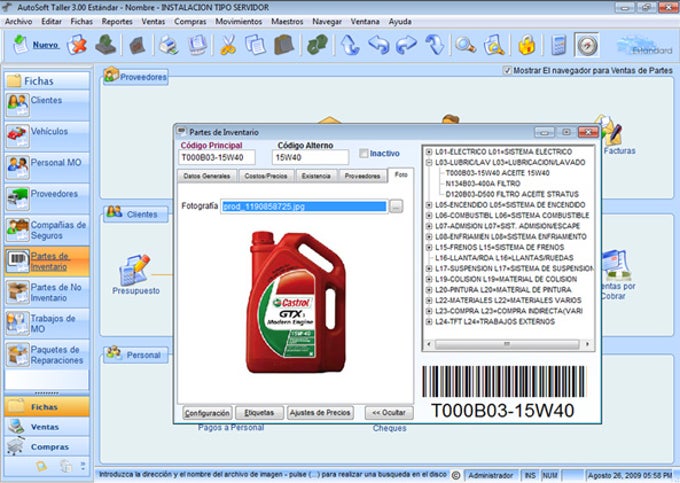Viewport: 680px width, 483px height.
Task: Expand the L15-FRENOS tree node
Action: tap(429, 247)
